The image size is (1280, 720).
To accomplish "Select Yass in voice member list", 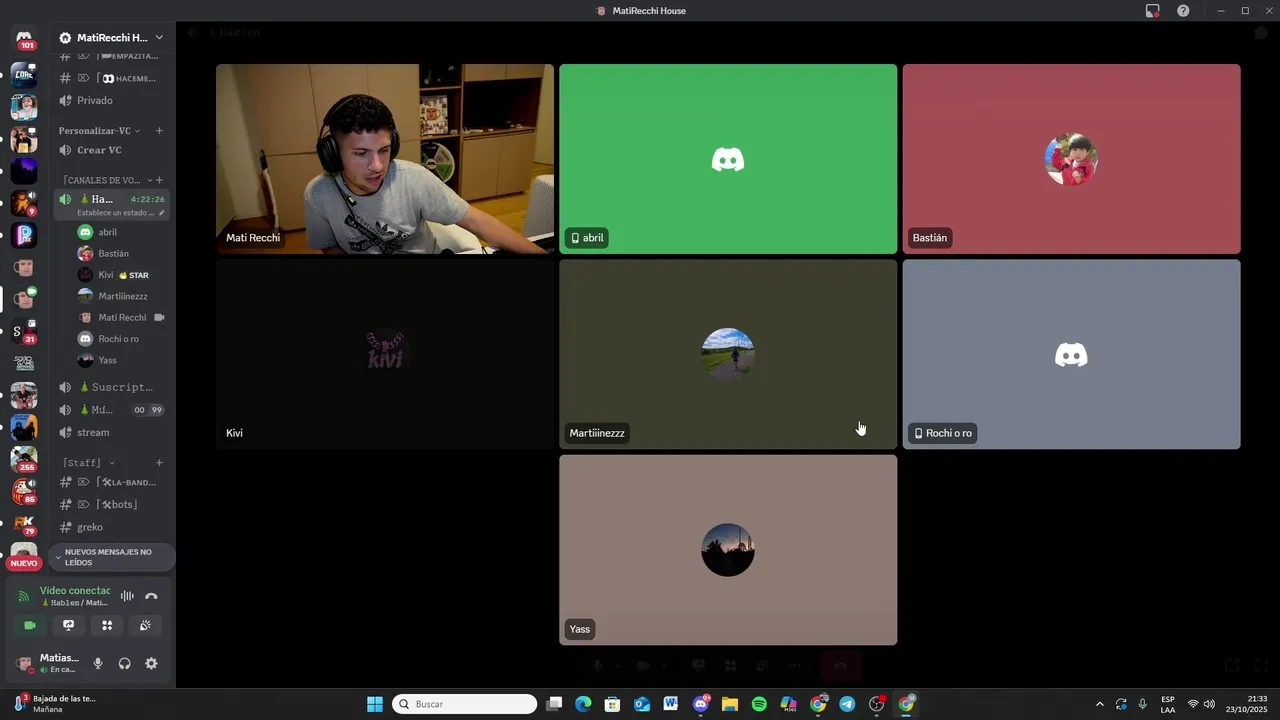I will pos(122,360).
